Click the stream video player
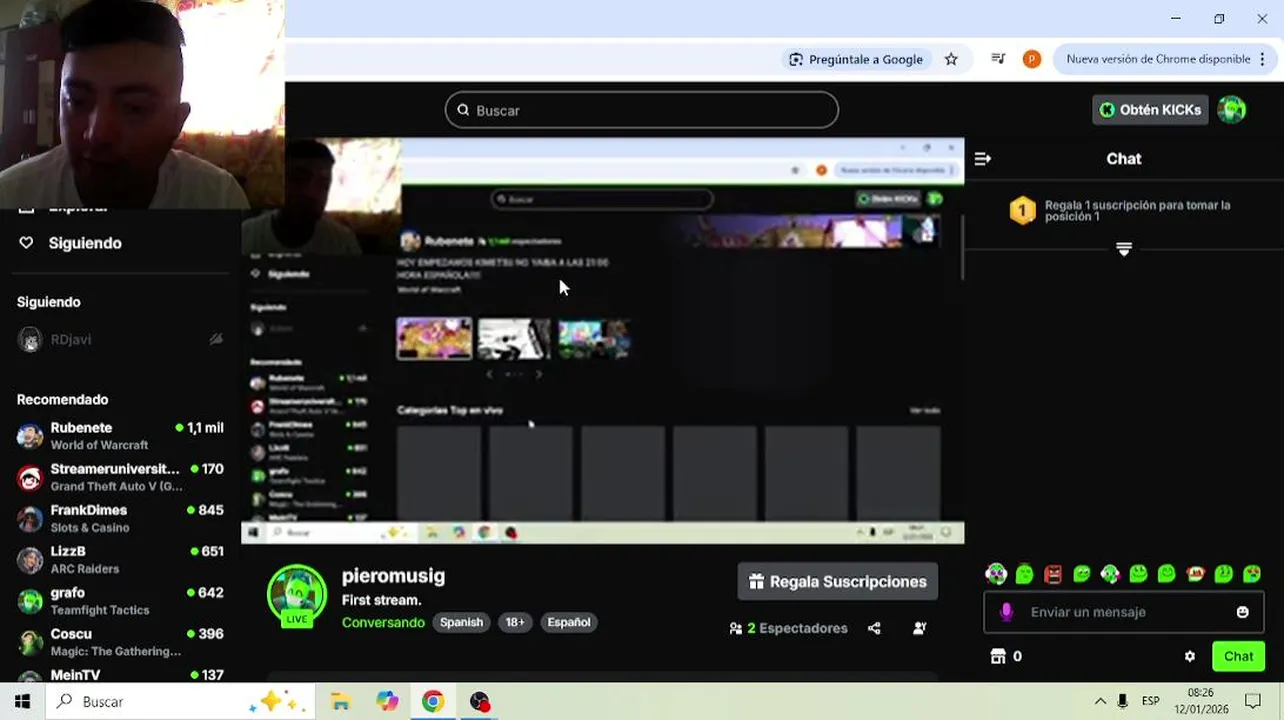1284x720 pixels. [x=603, y=341]
